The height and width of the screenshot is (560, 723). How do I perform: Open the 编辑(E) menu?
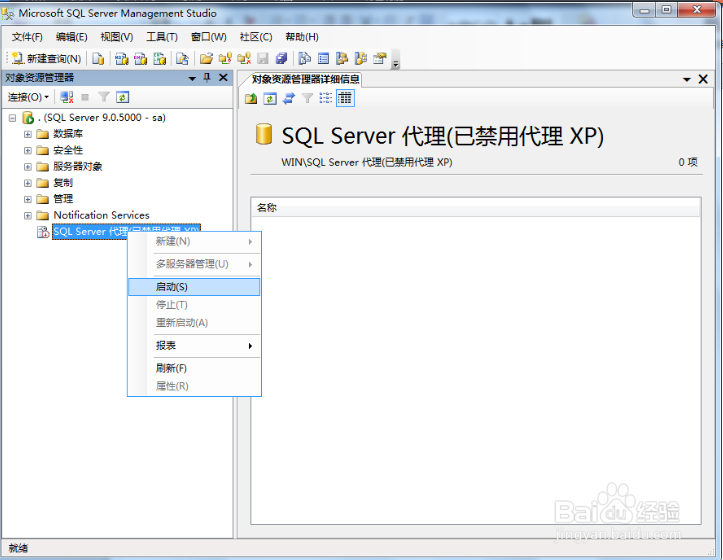pyautogui.click(x=71, y=37)
